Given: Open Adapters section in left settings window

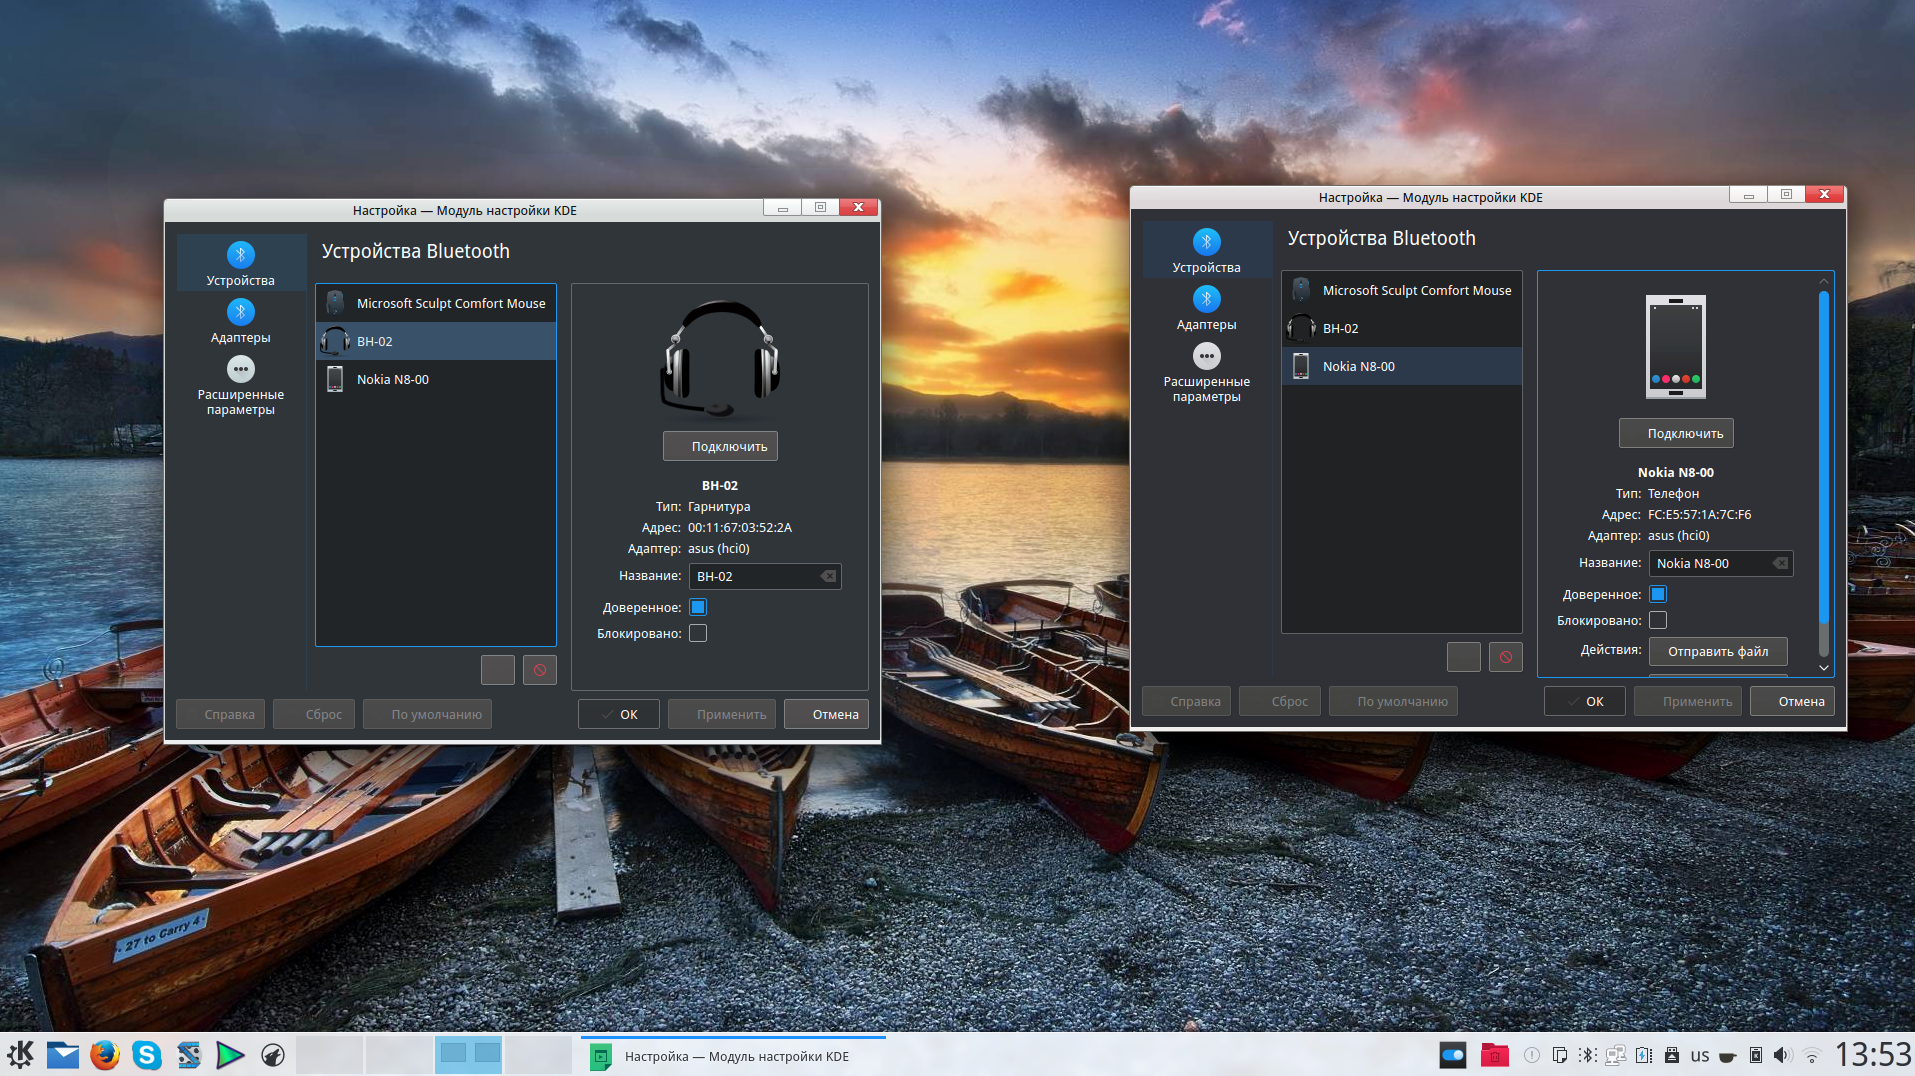Looking at the screenshot, I should (240, 321).
